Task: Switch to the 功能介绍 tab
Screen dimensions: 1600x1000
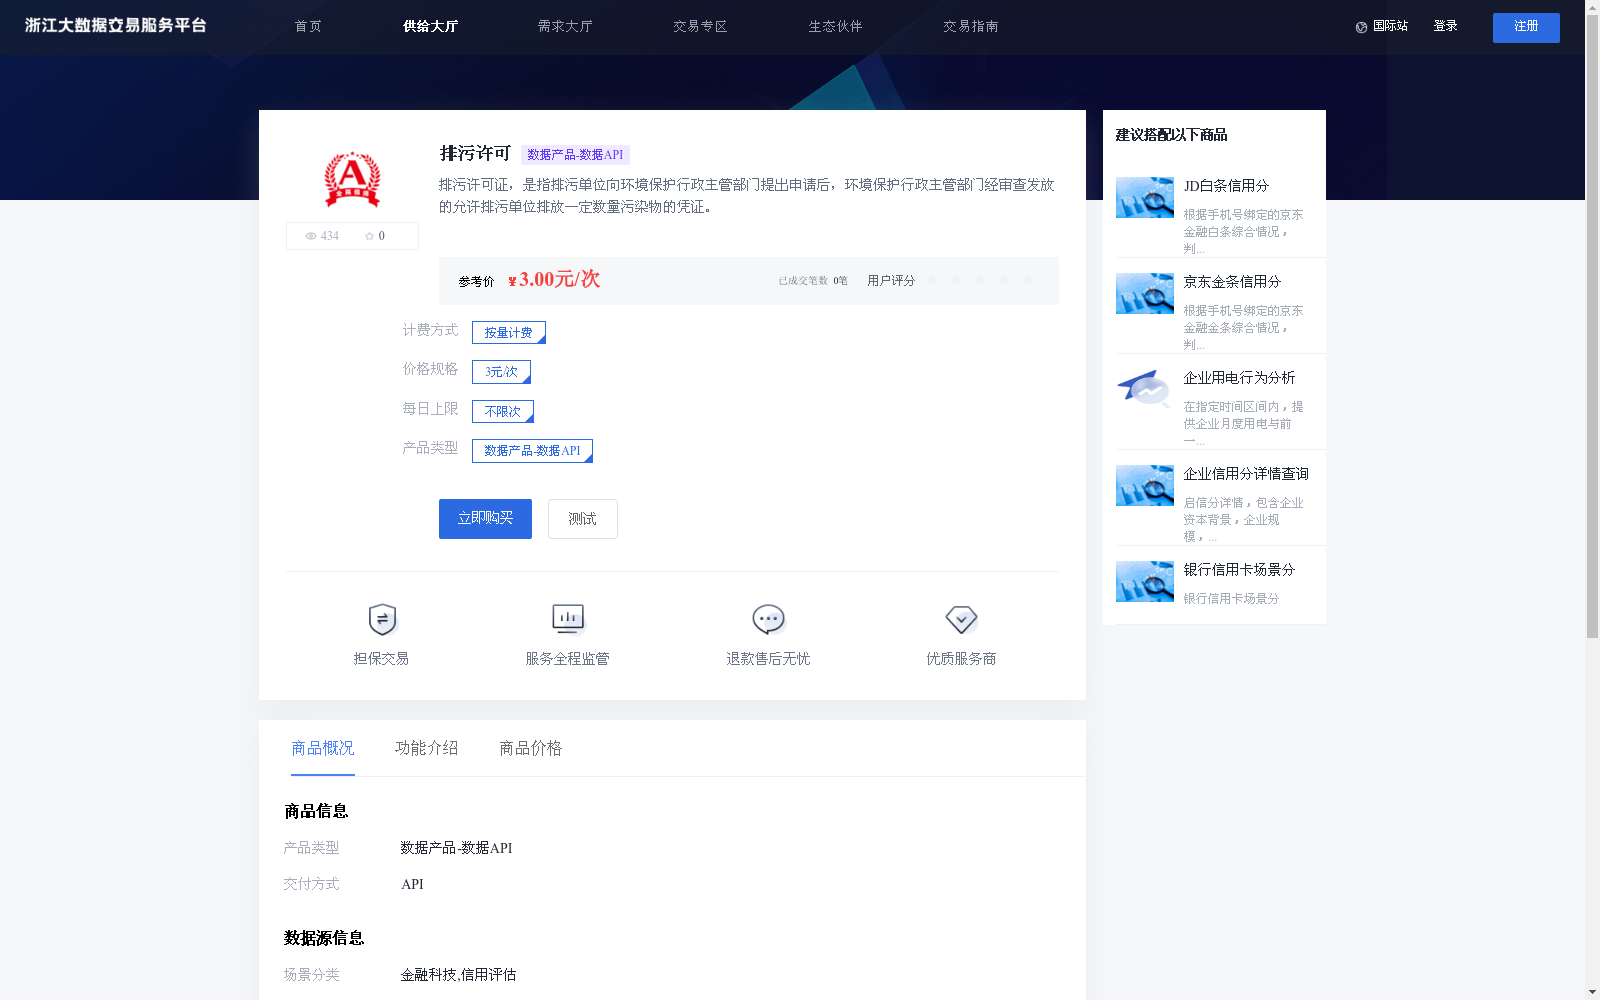Action: 427,748
